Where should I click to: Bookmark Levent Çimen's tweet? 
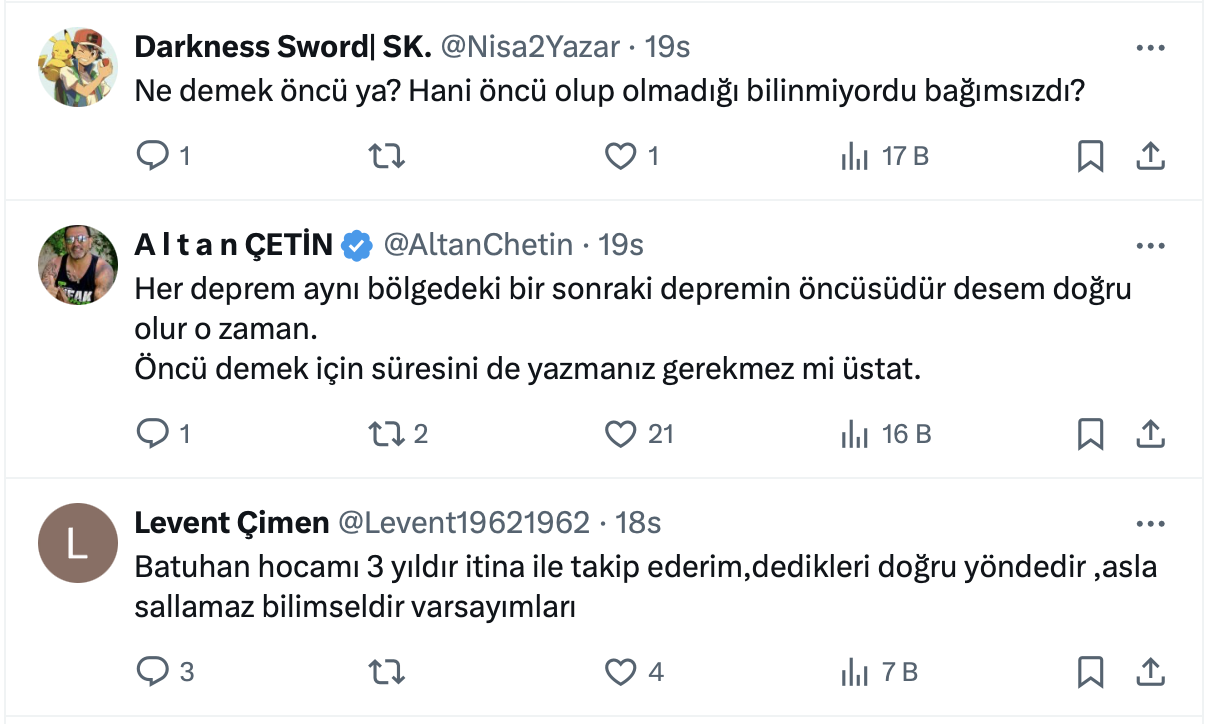click(1090, 672)
